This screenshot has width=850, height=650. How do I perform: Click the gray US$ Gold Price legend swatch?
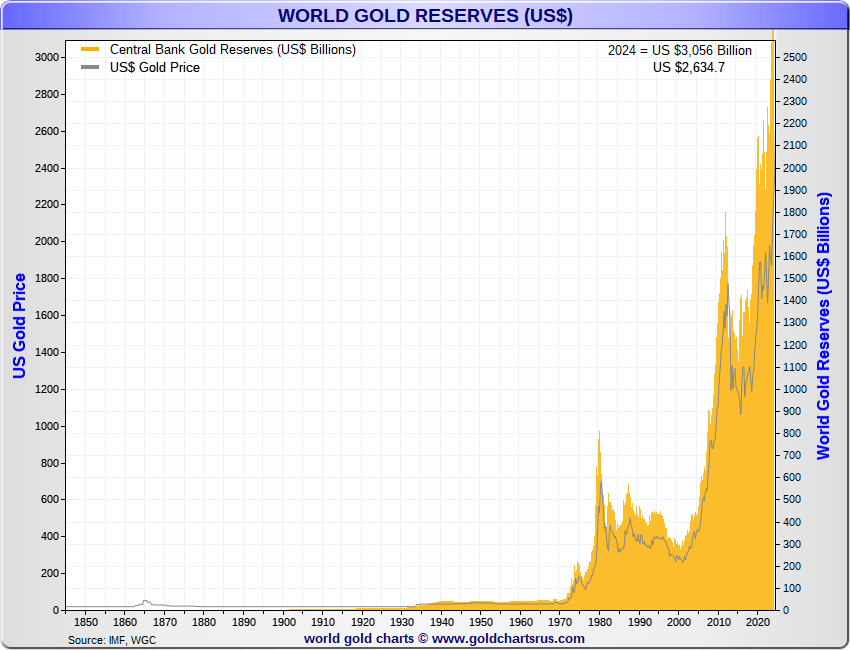pyautogui.click(x=90, y=68)
